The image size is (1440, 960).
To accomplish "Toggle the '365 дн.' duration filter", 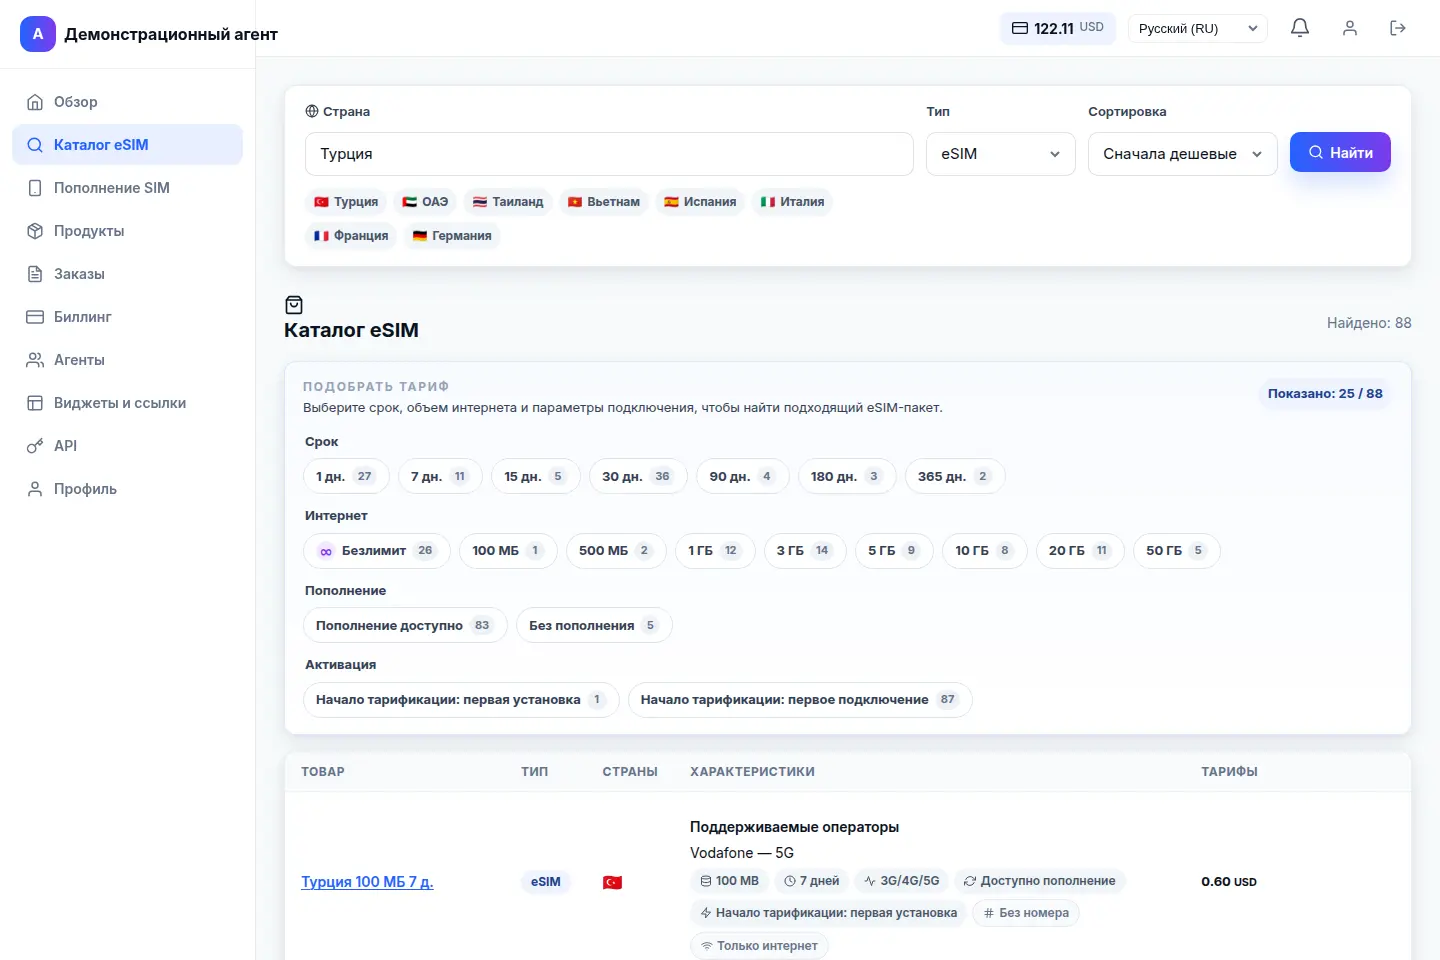I will coord(955,476).
